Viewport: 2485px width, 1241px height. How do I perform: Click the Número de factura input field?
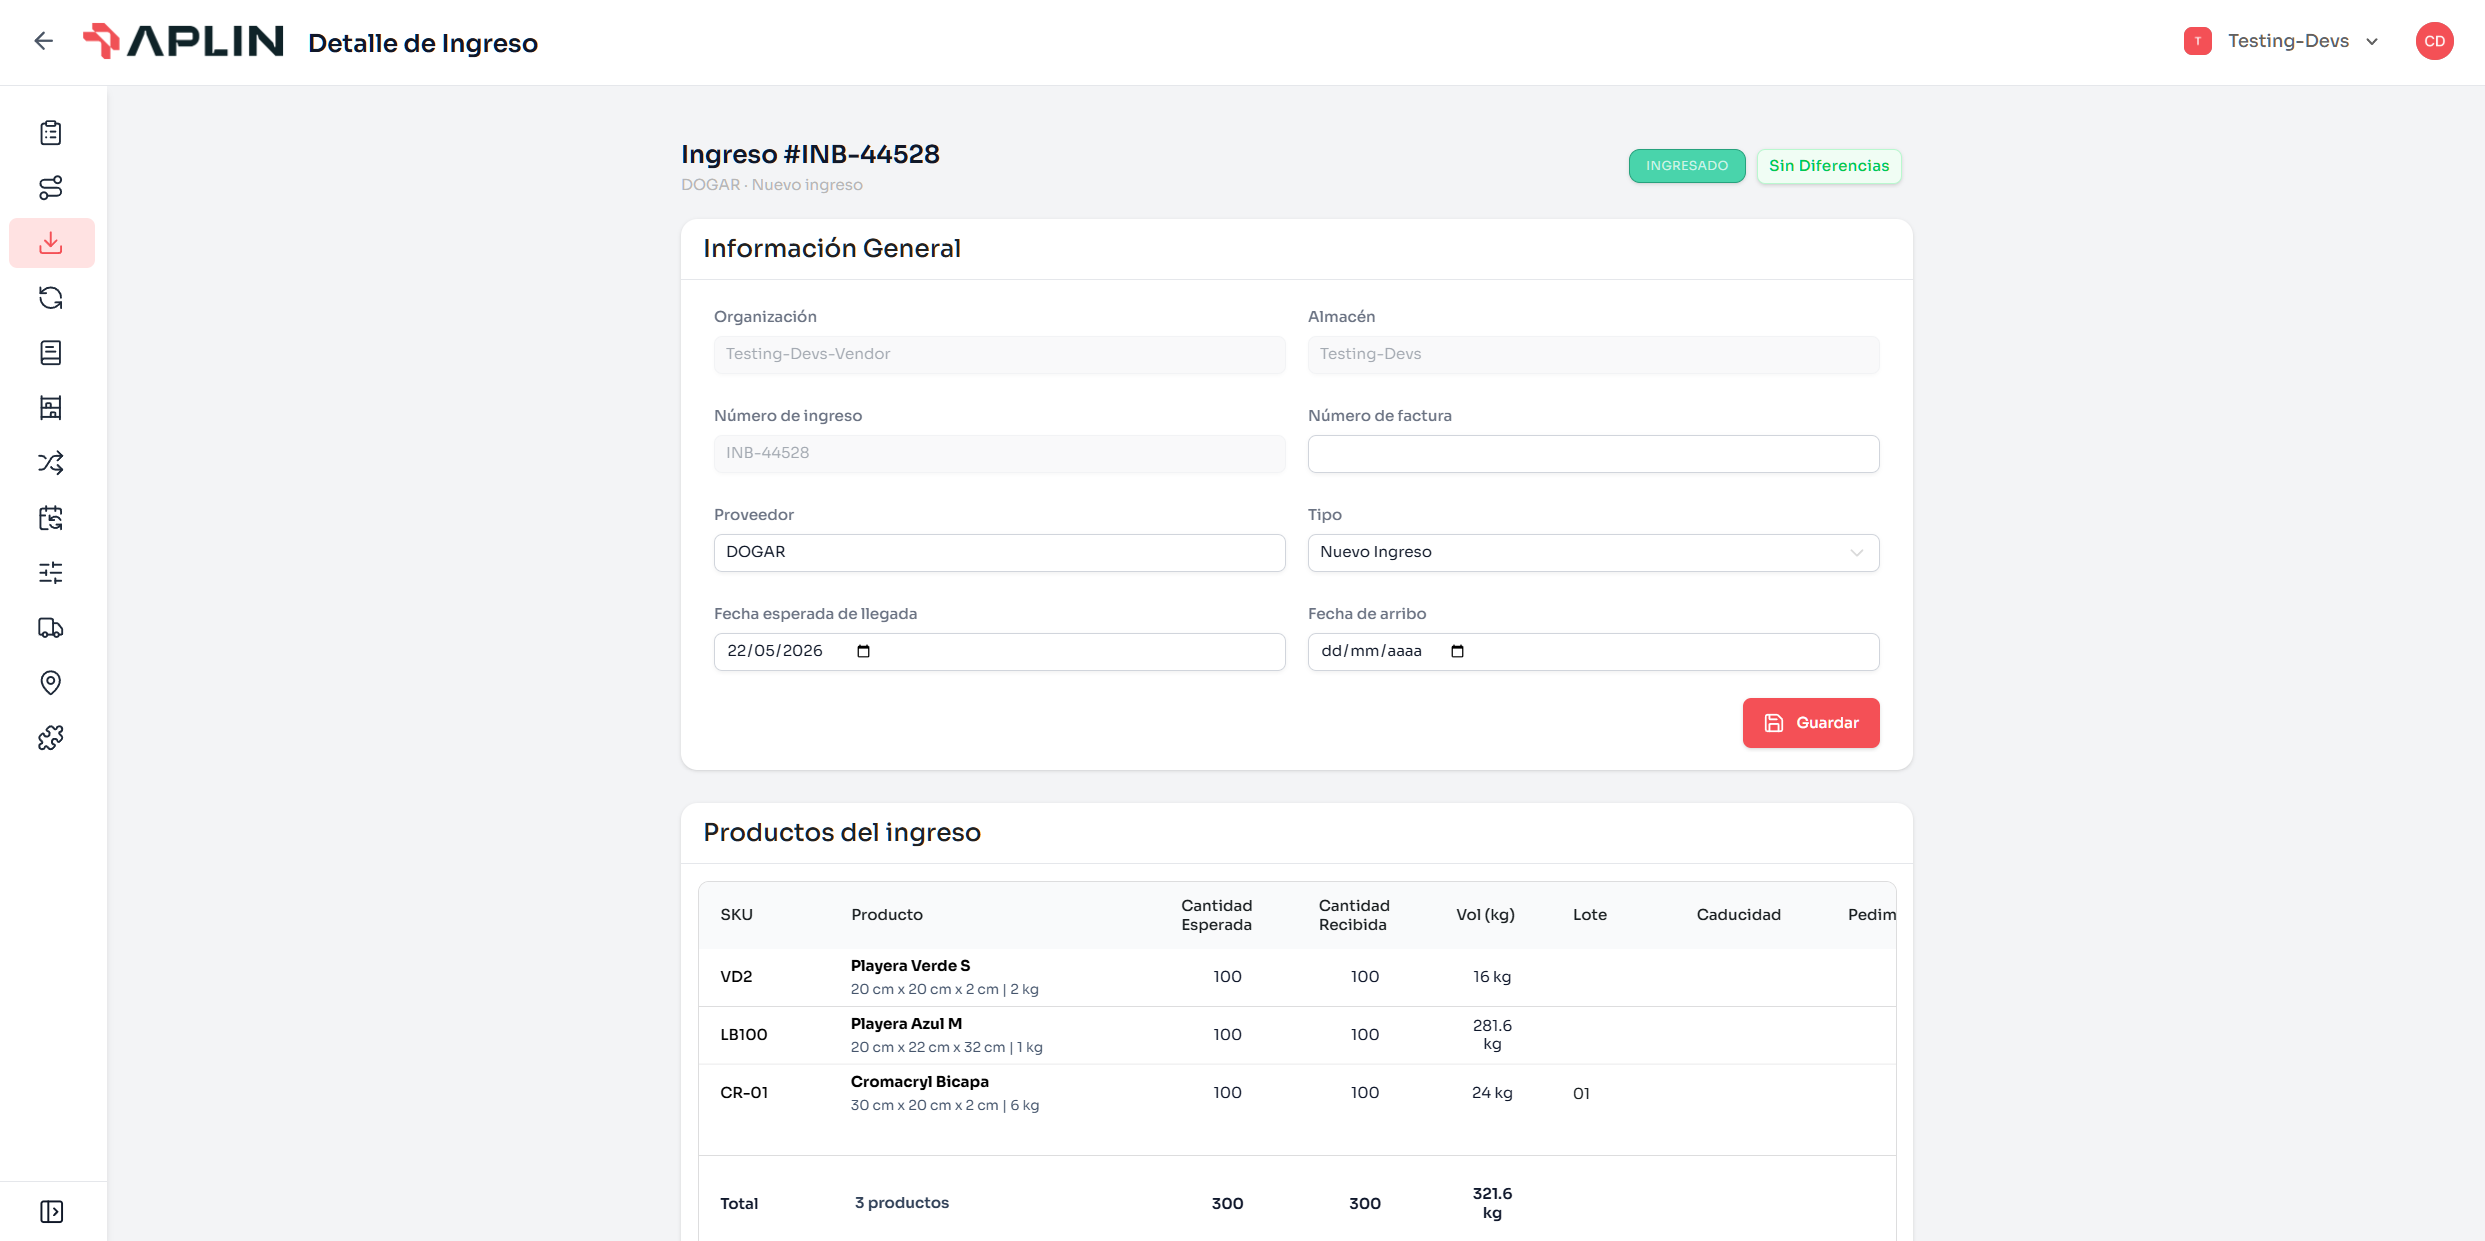[1593, 454]
